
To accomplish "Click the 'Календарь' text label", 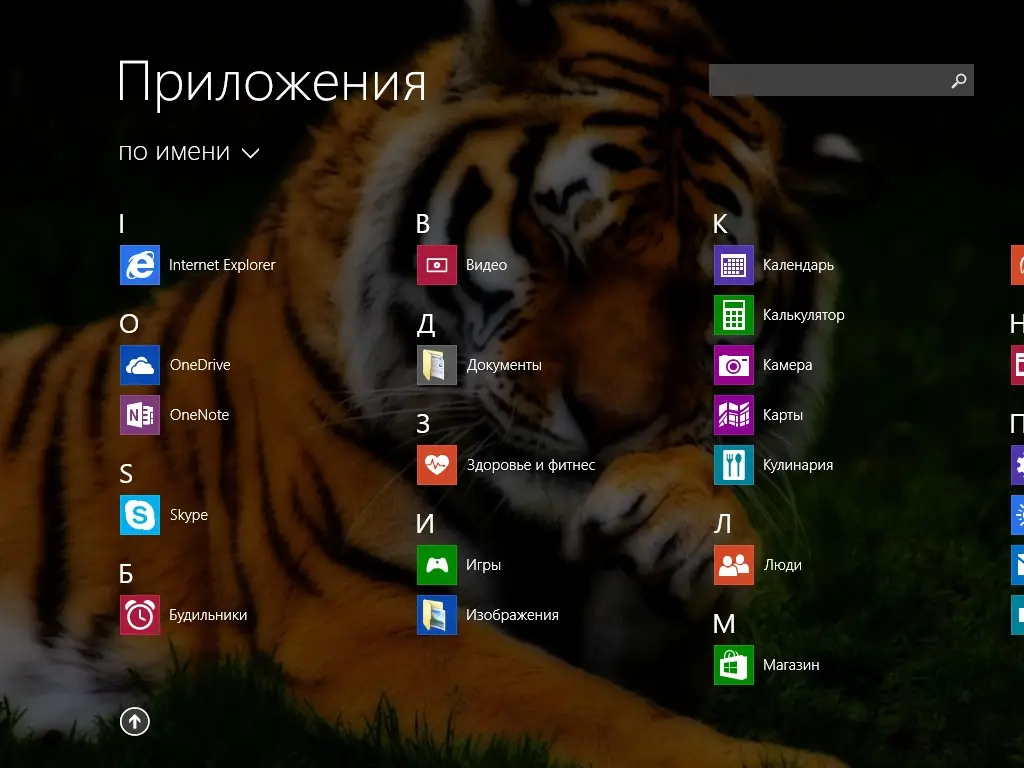I will click(799, 265).
